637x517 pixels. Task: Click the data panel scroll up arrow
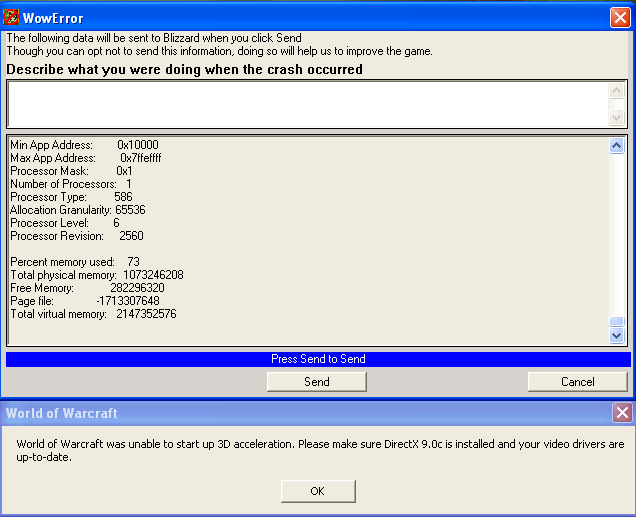pos(616,145)
